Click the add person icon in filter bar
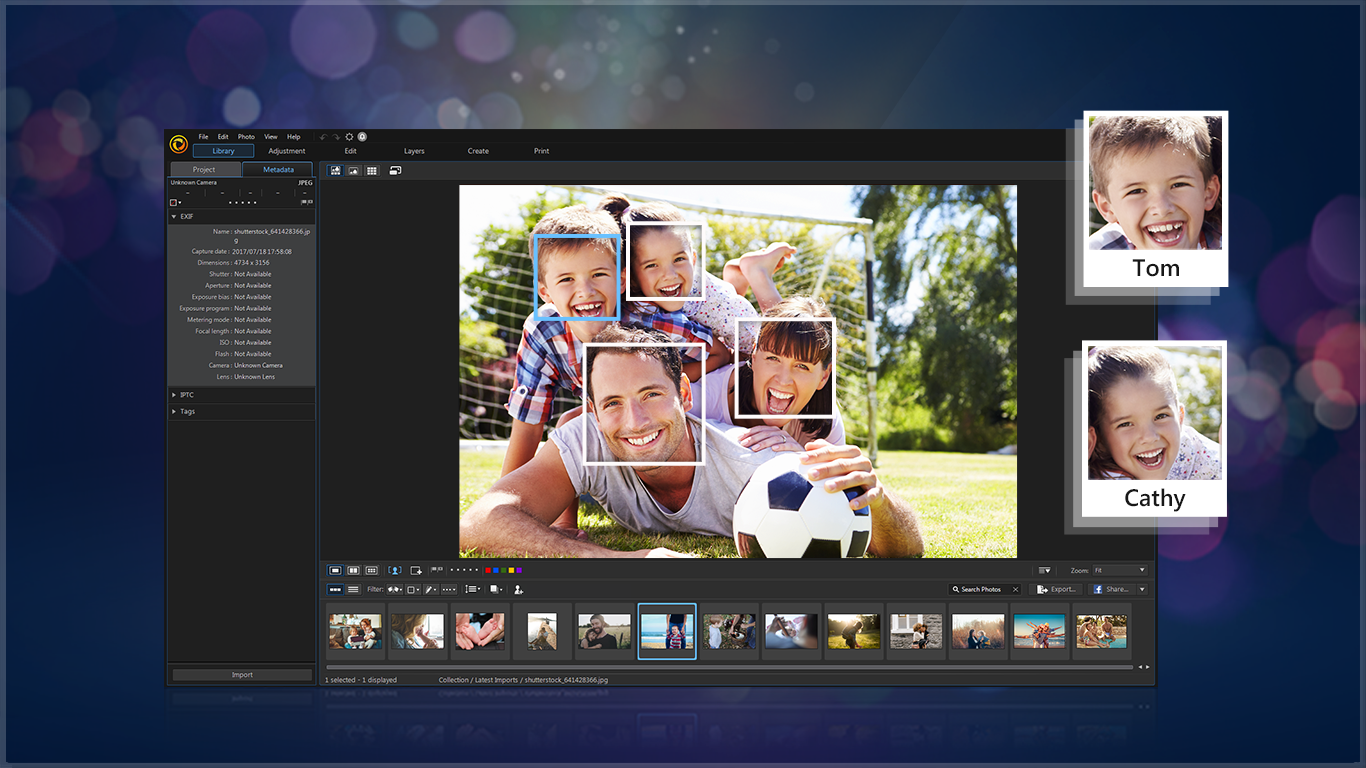The image size is (1366, 768). click(x=518, y=589)
